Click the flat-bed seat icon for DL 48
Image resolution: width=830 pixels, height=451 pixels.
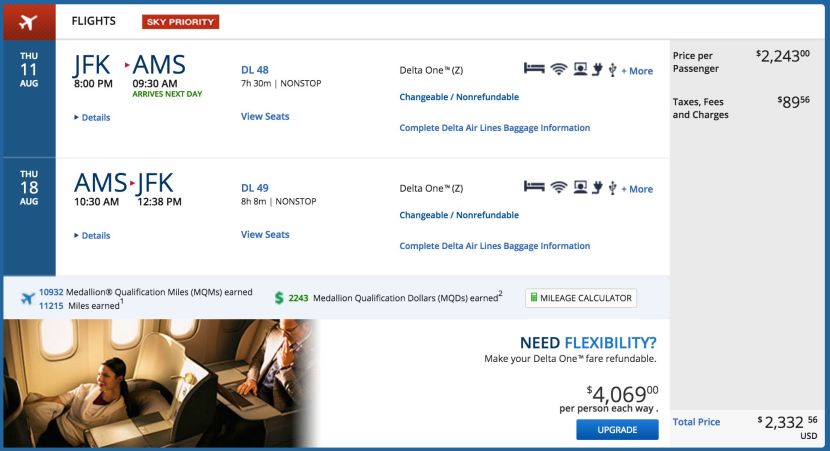pyautogui.click(x=534, y=69)
